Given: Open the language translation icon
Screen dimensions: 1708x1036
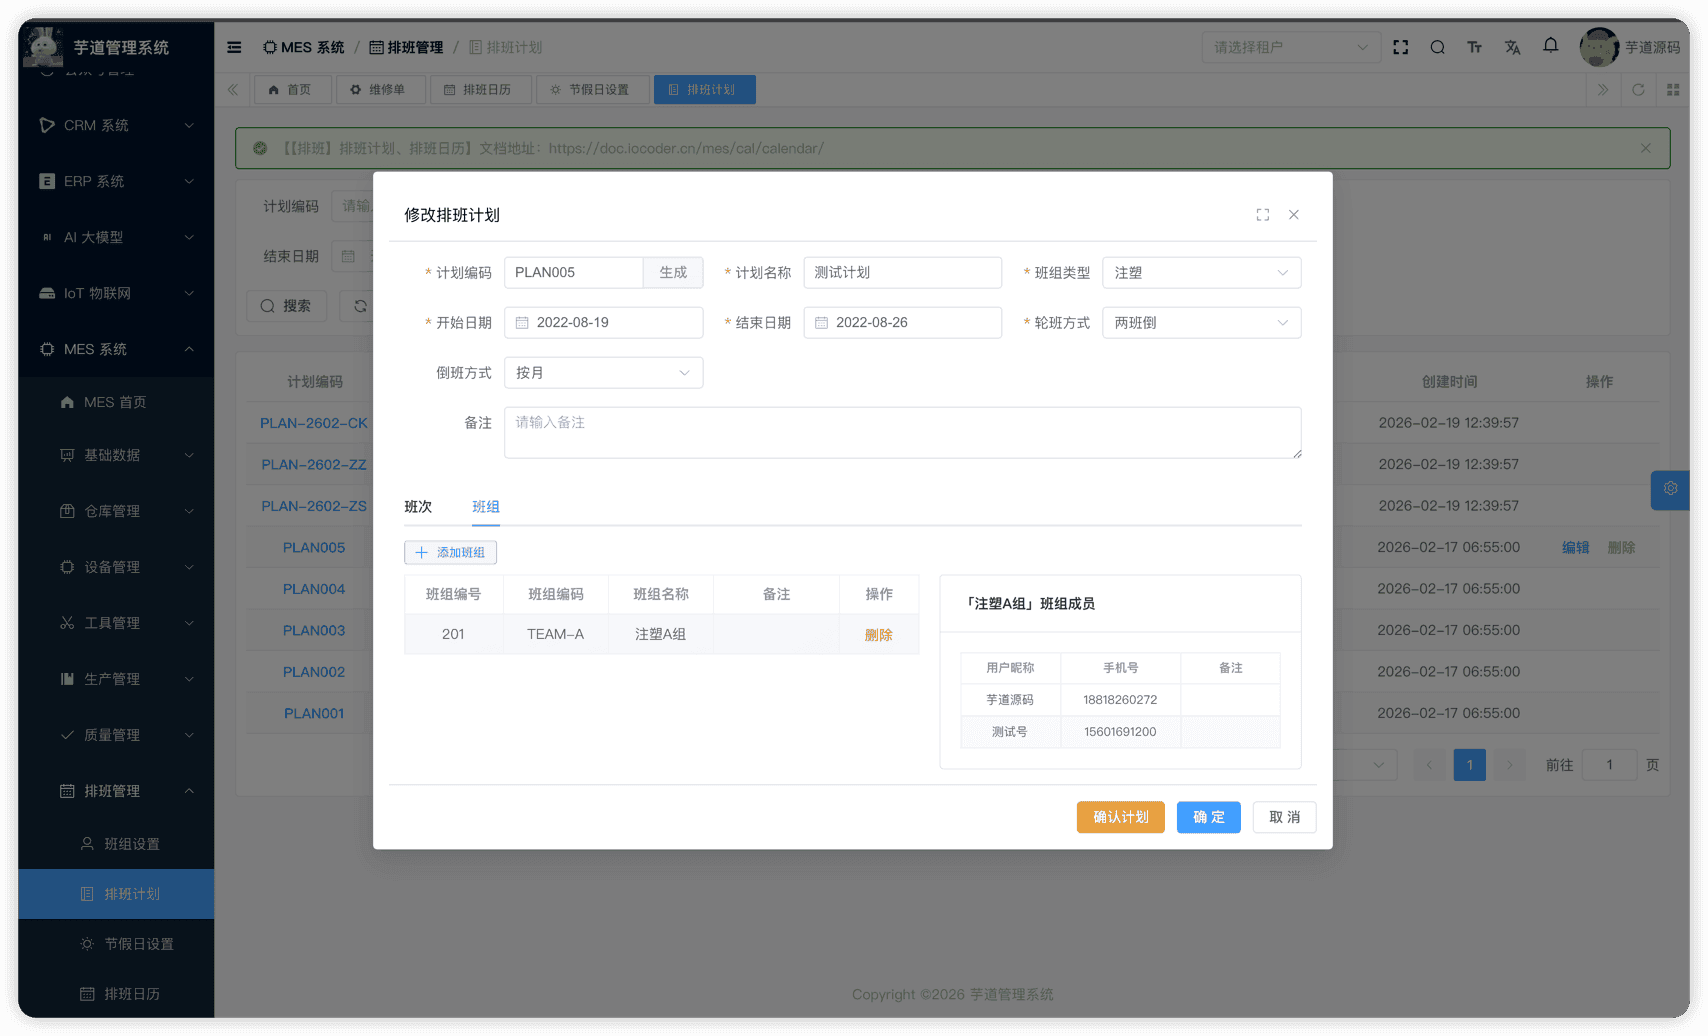Looking at the screenshot, I should point(1512,47).
